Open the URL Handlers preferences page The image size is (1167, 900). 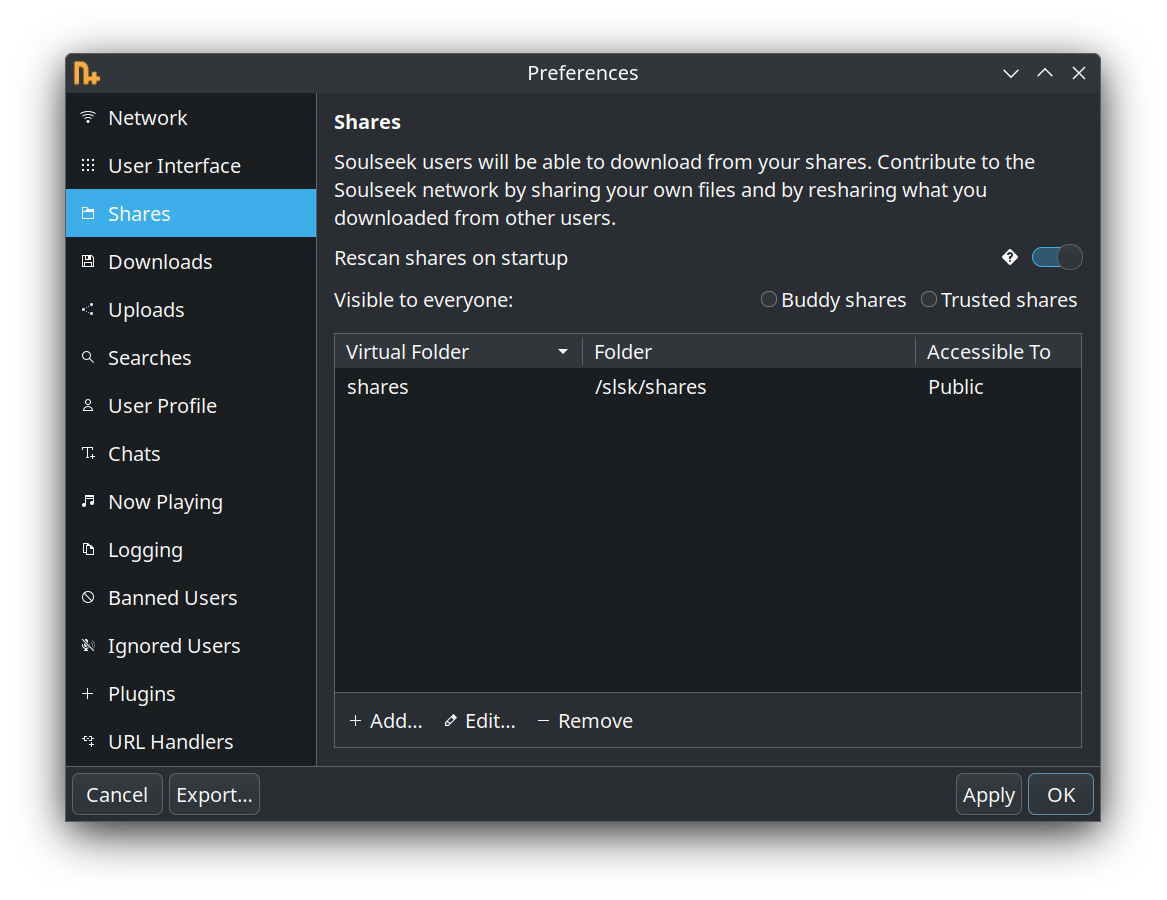tap(191, 741)
